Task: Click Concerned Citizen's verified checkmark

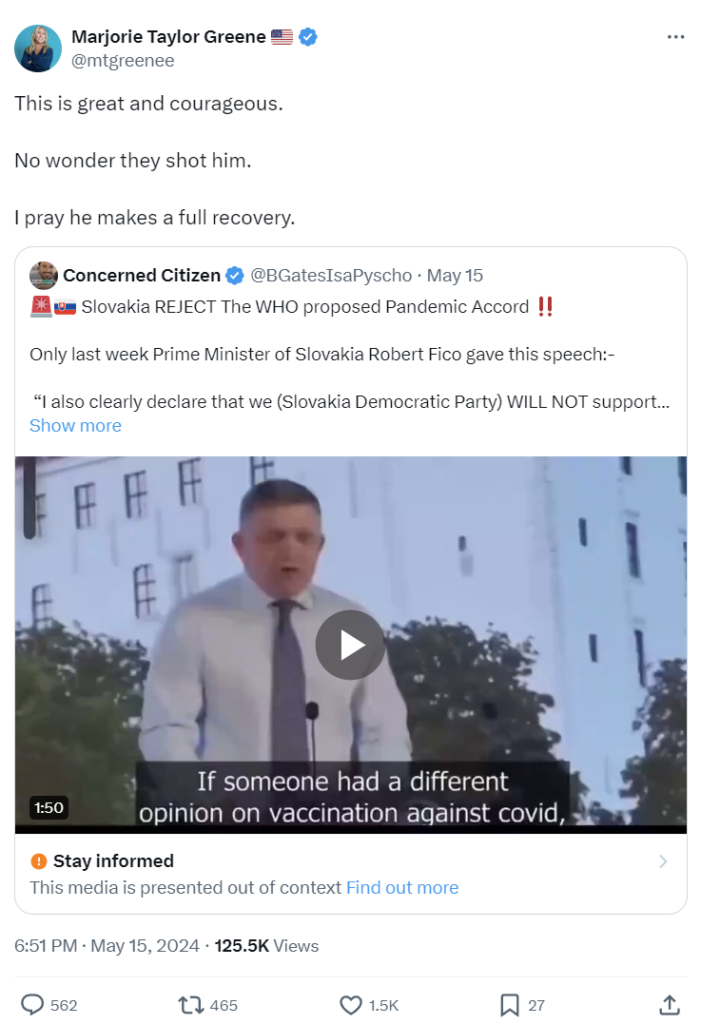Action: (x=235, y=276)
